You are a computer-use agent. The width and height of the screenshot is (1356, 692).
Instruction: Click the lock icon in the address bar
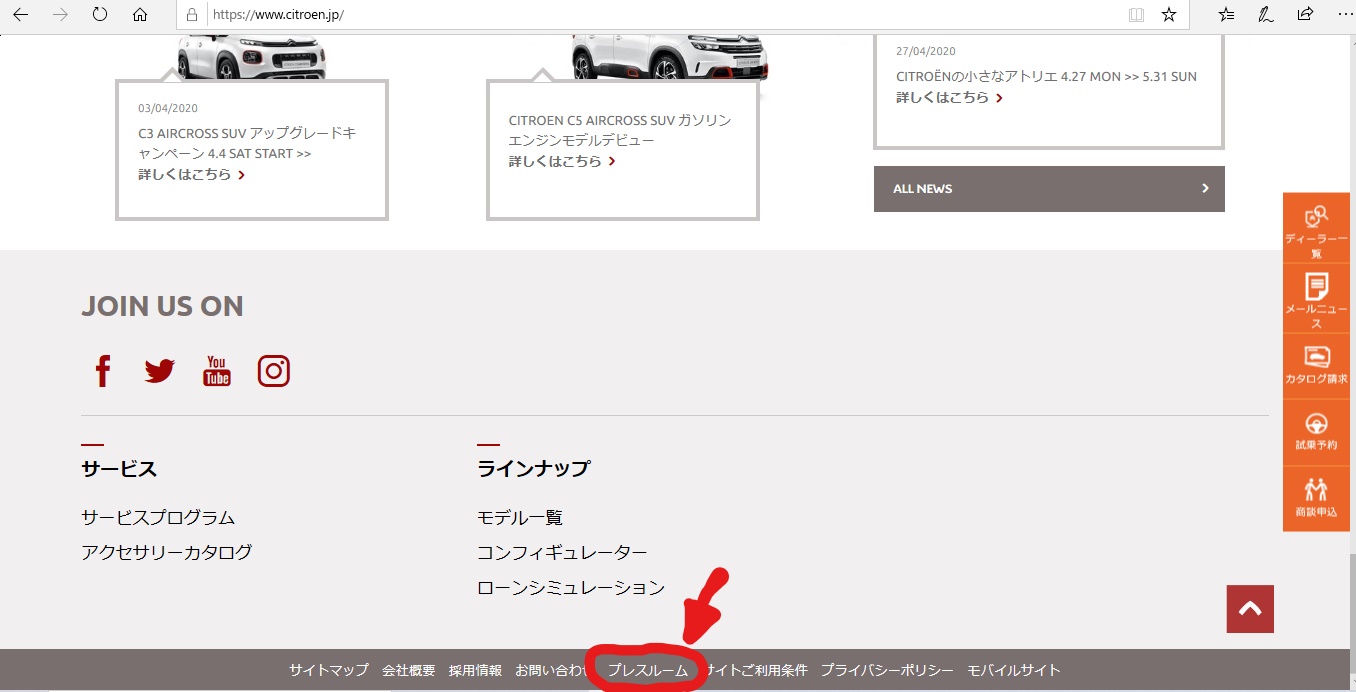coord(193,15)
